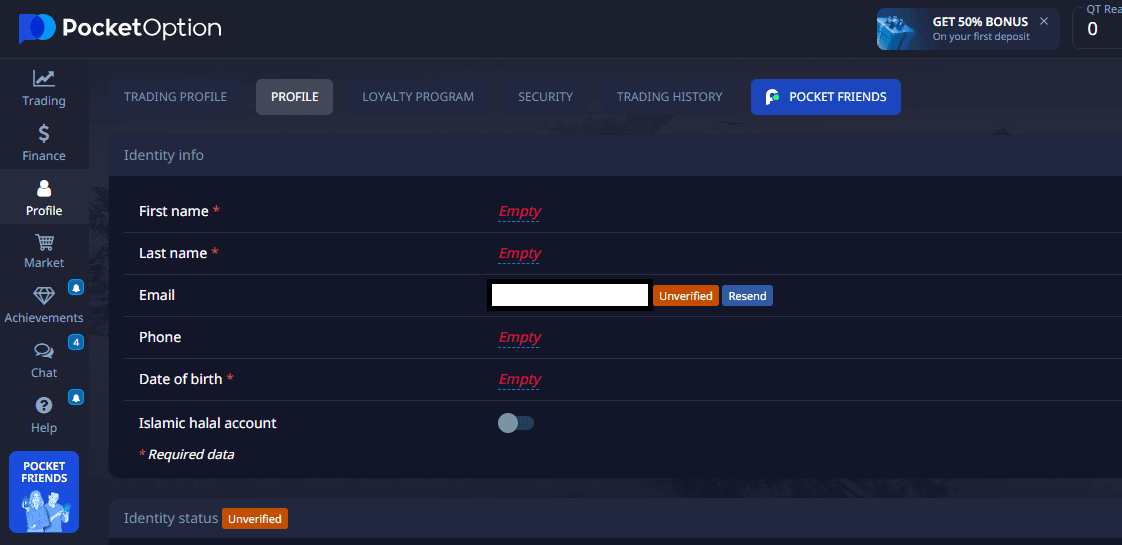The image size is (1122, 545).
Task: Go to the Security tab
Action: [x=545, y=97]
